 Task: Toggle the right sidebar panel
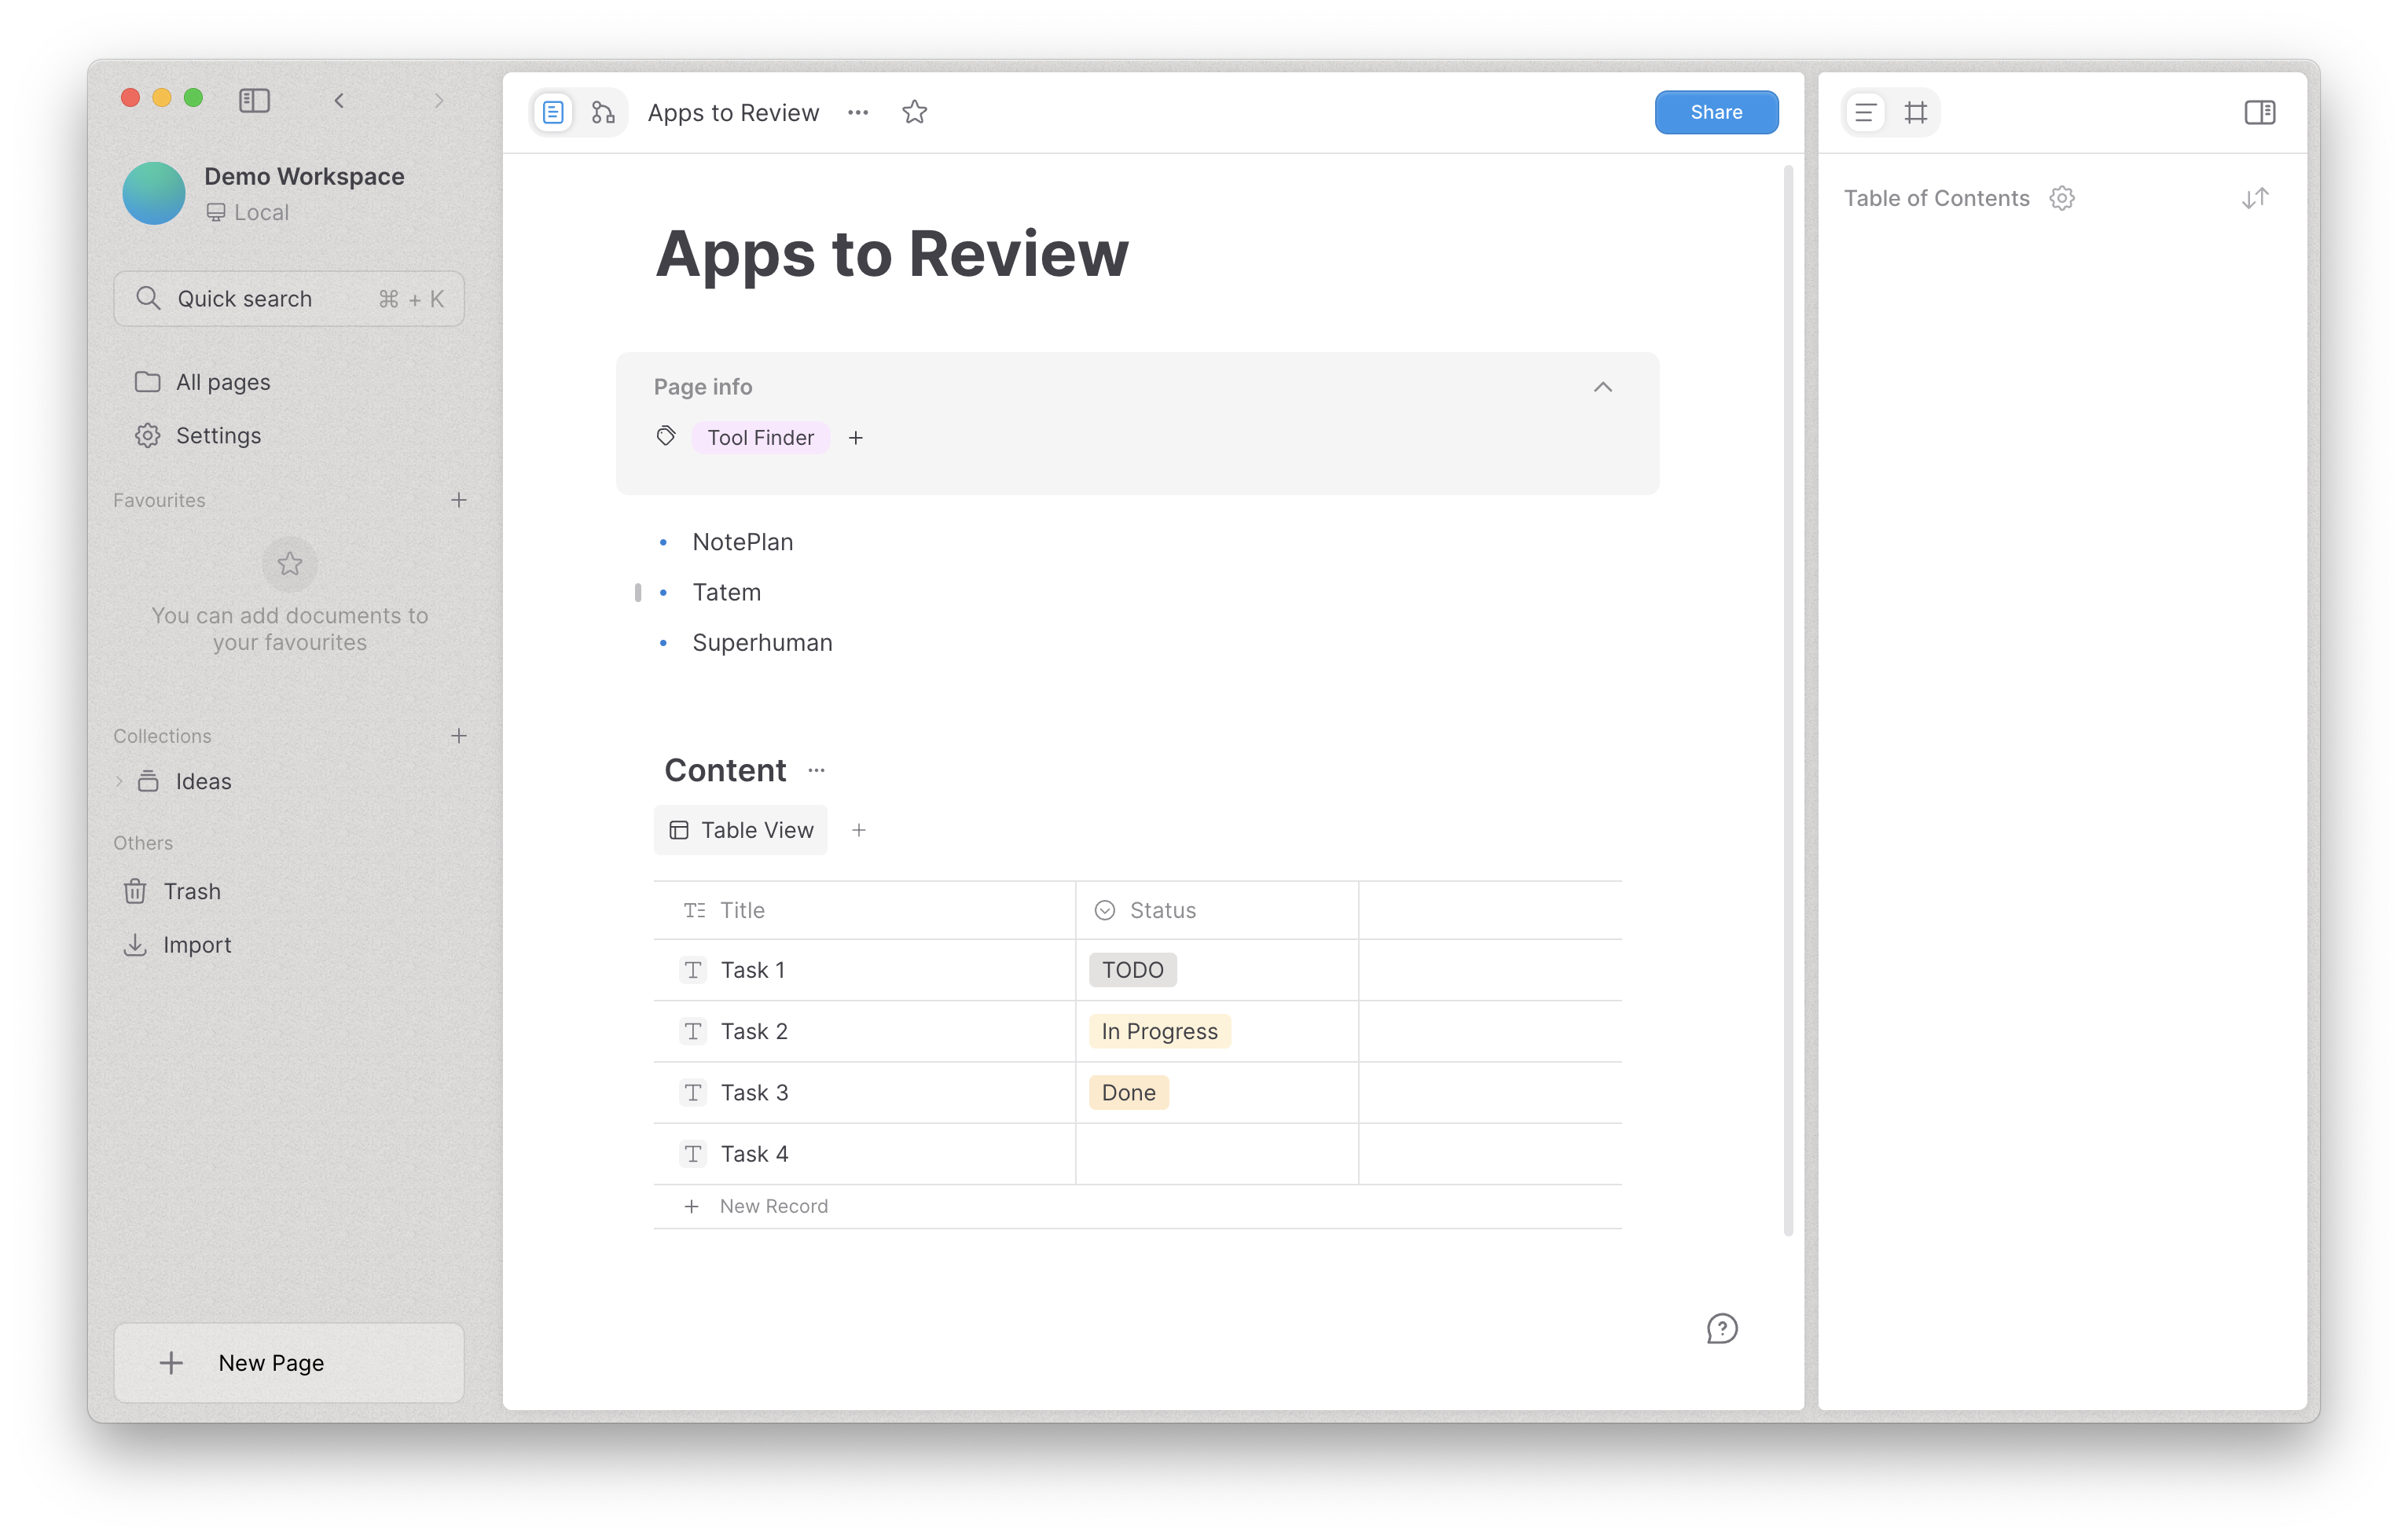pyautogui.click(x=2260, y=112)
